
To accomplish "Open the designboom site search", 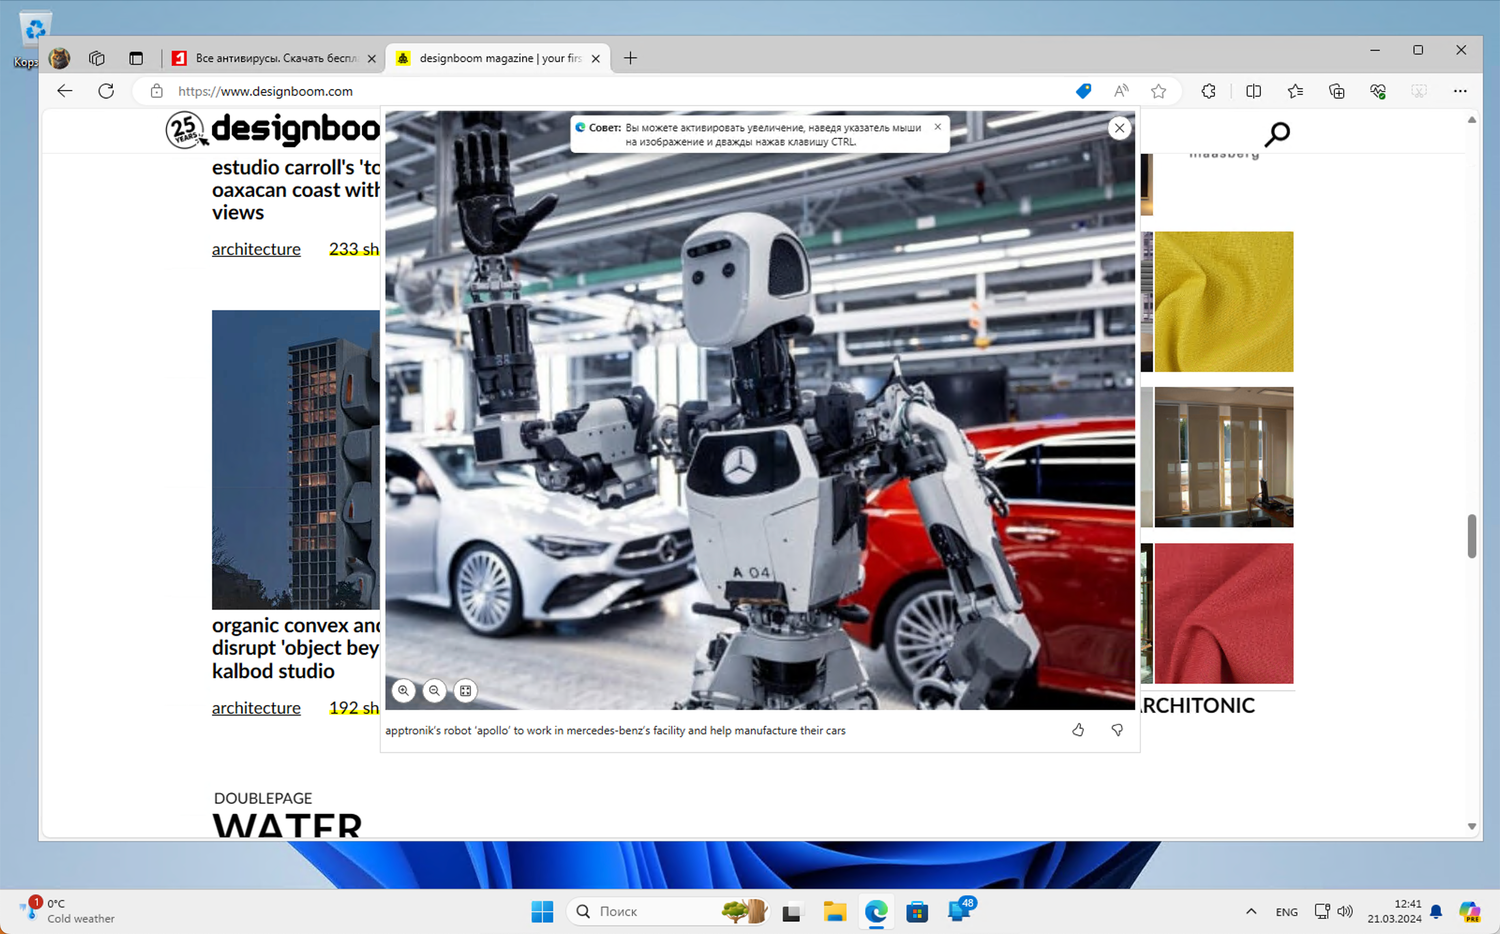I will coord(1277,134).
